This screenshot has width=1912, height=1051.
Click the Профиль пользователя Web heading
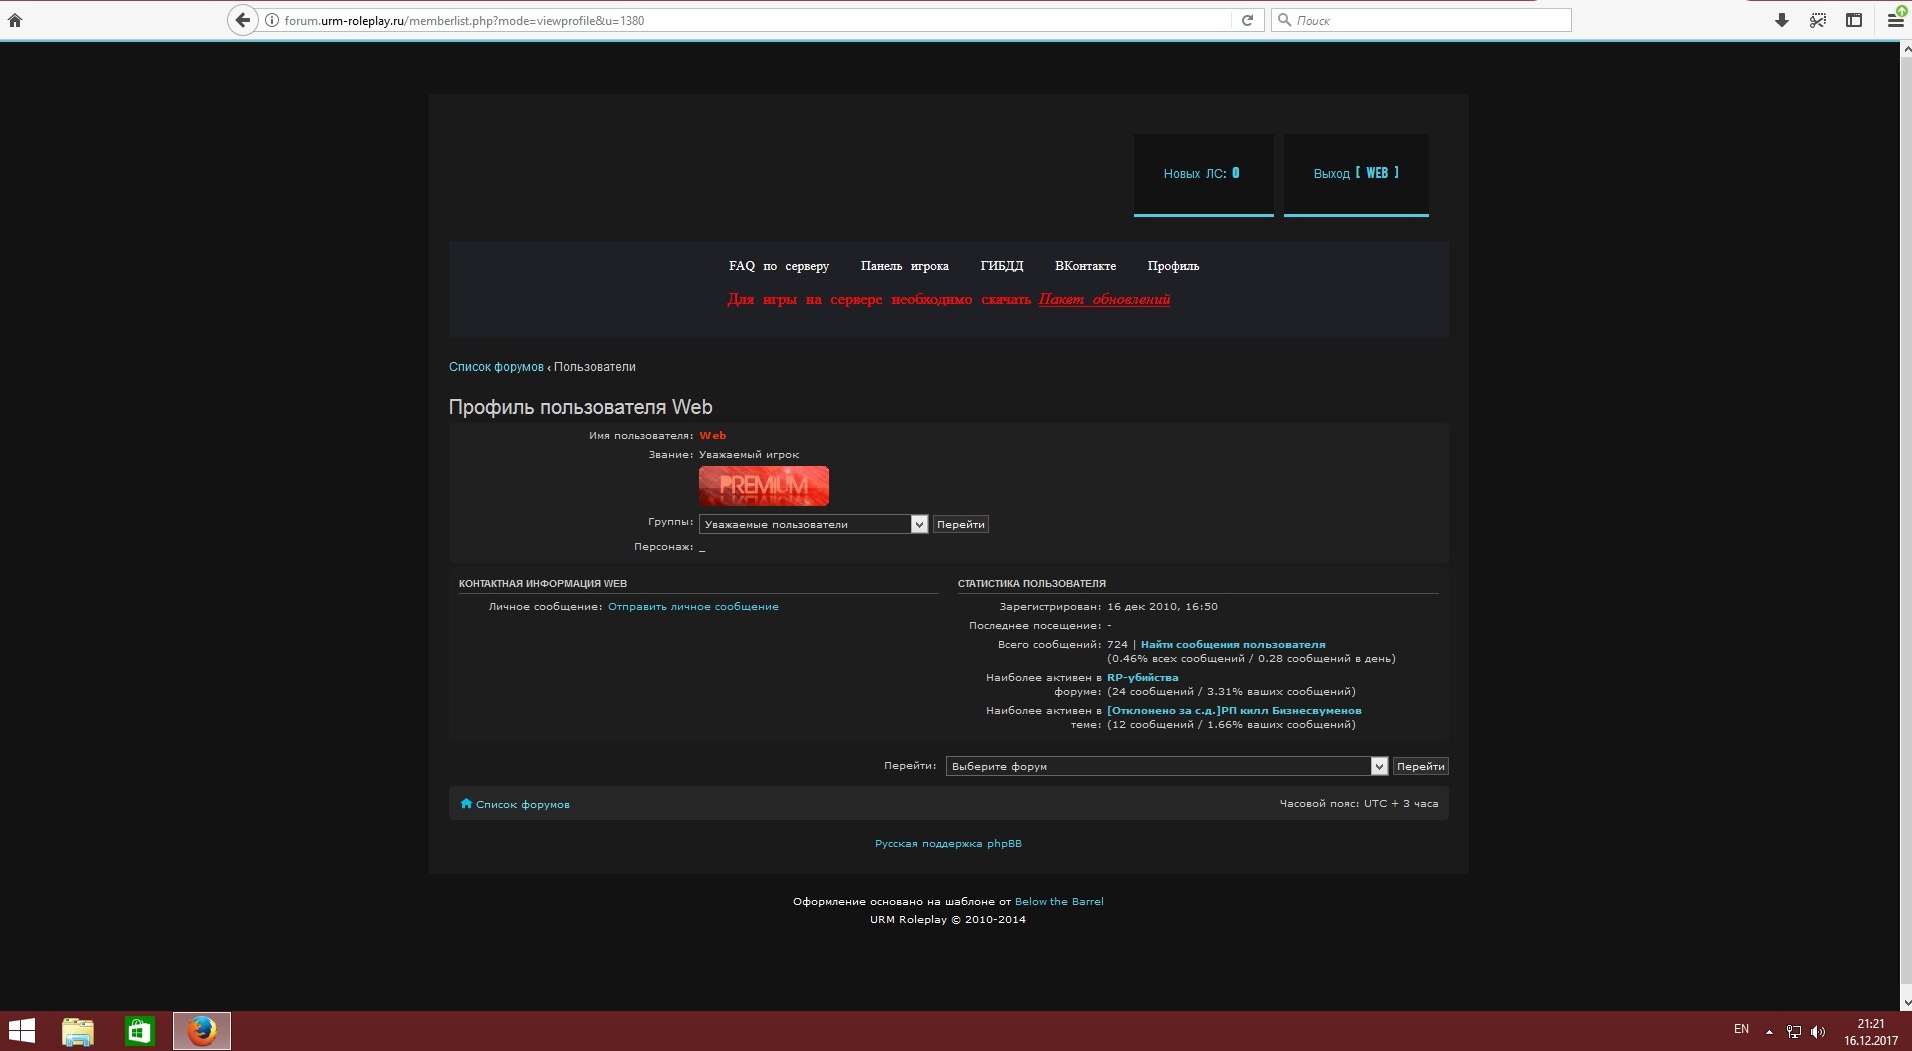pyautogui.click(x=581, y=407)
